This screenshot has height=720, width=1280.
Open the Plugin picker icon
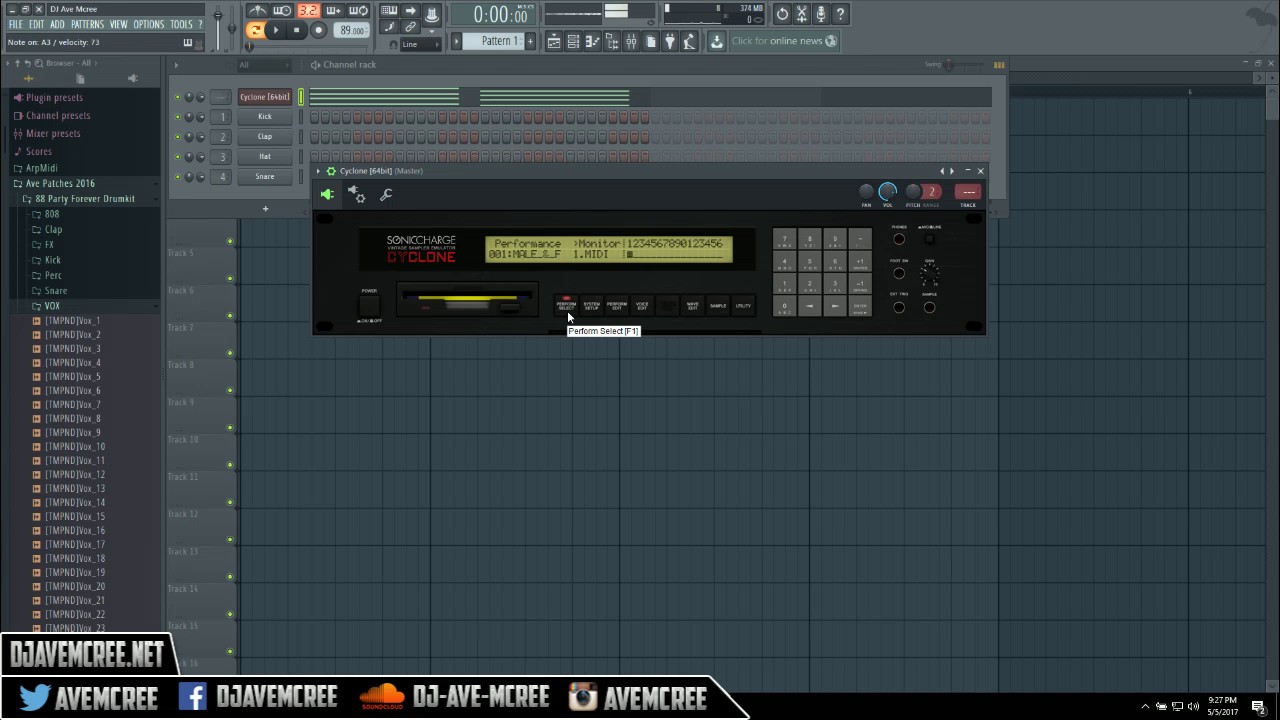[670, 41]
